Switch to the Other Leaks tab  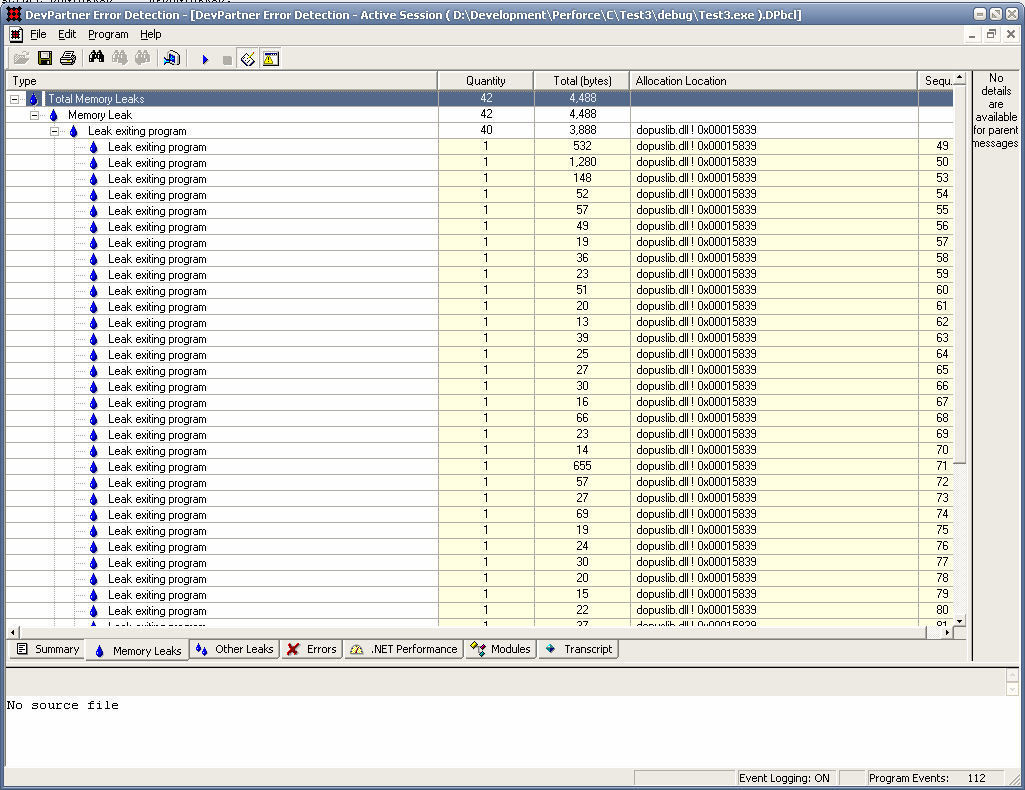(235, 649)
